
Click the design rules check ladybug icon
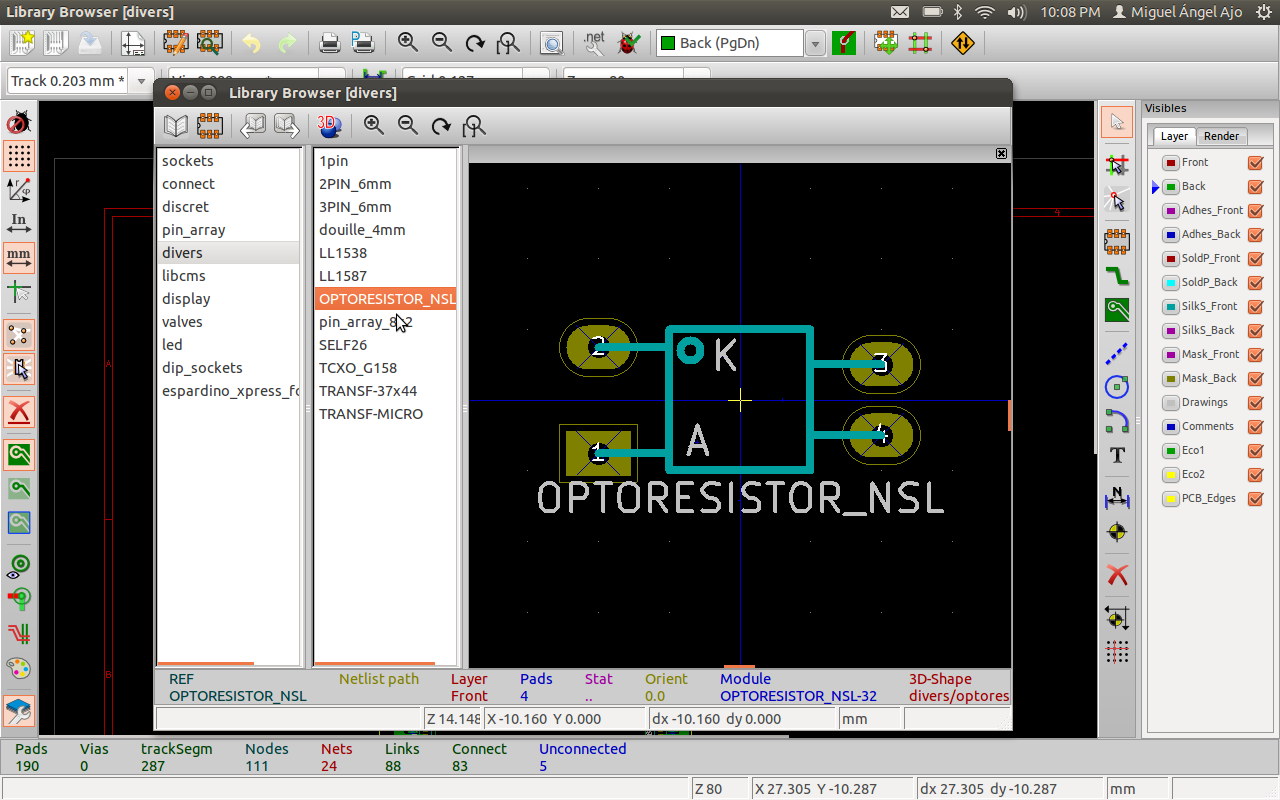tap(629, 43)
